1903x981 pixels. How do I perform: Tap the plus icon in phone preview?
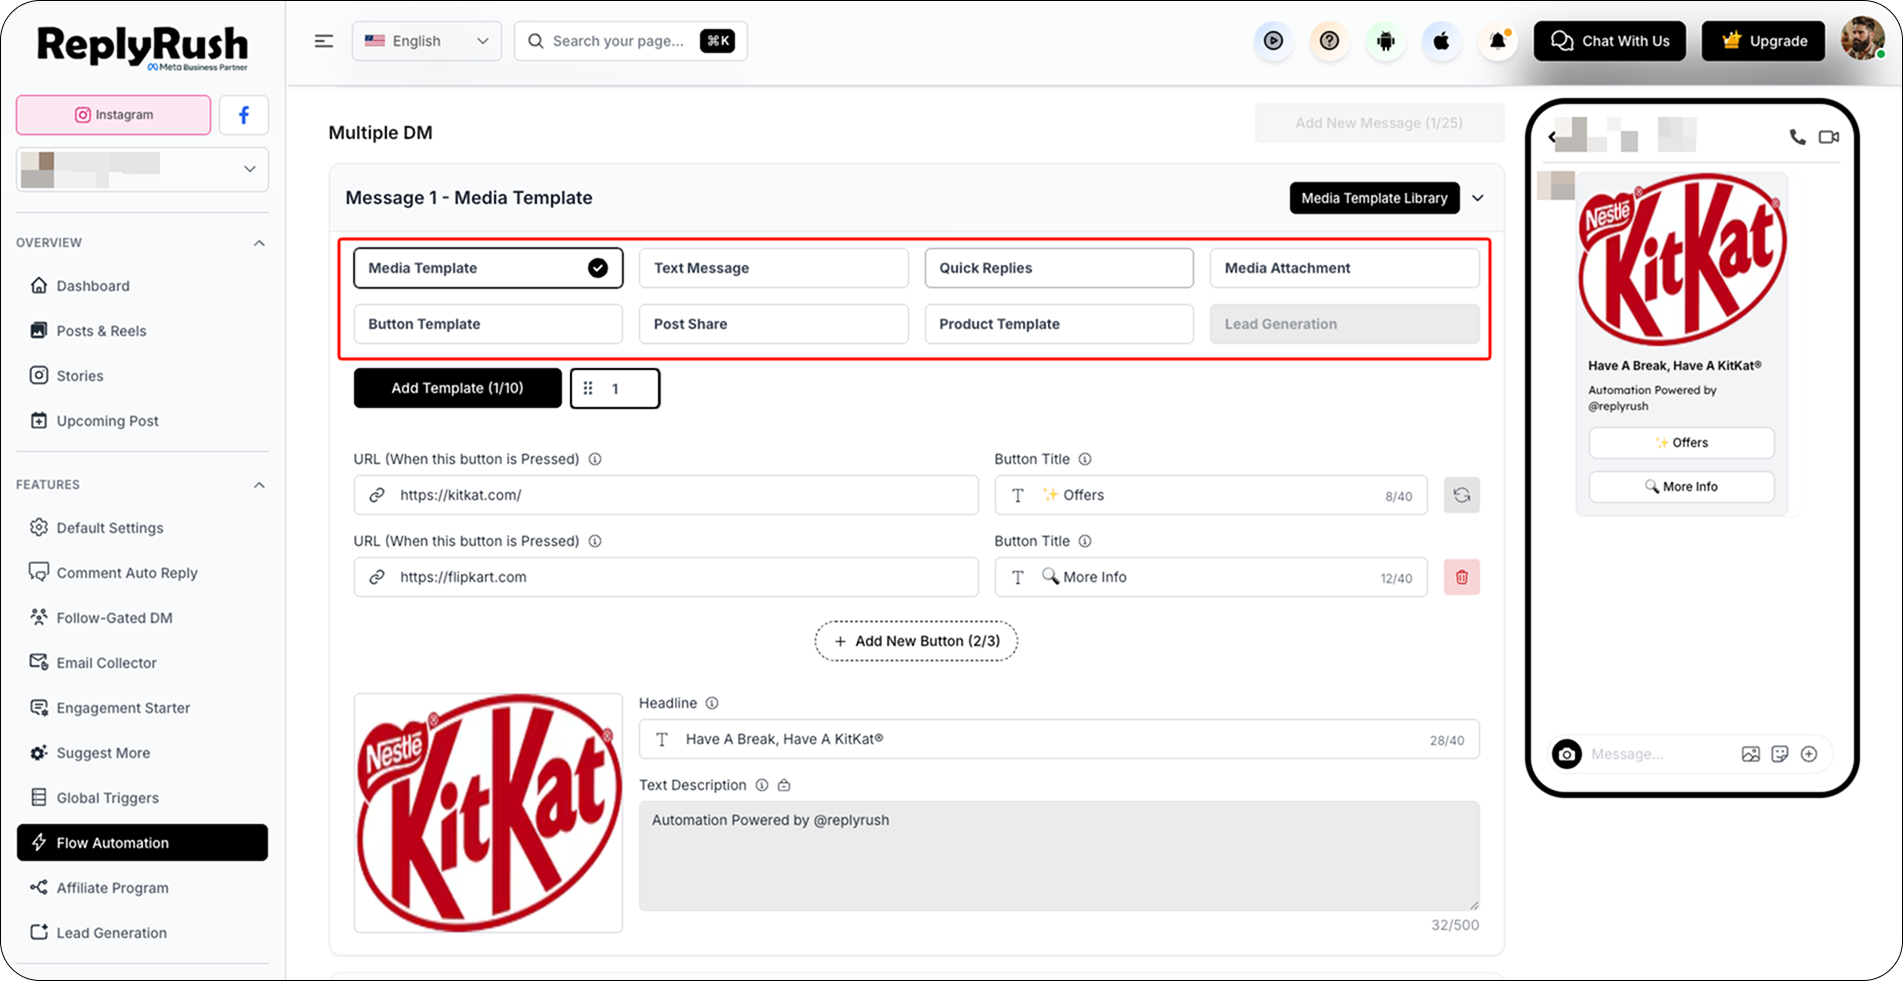click(1809, 754)
